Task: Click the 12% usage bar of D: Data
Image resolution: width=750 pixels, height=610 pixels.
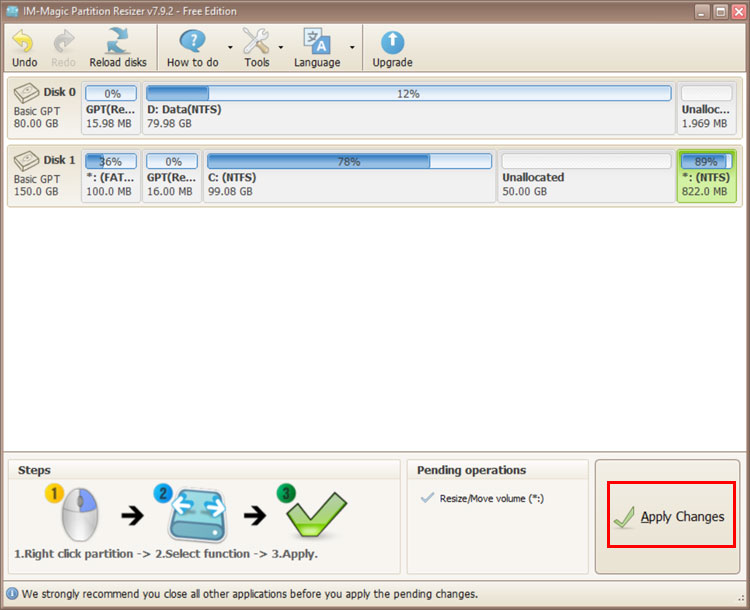Action: (408, 93)
